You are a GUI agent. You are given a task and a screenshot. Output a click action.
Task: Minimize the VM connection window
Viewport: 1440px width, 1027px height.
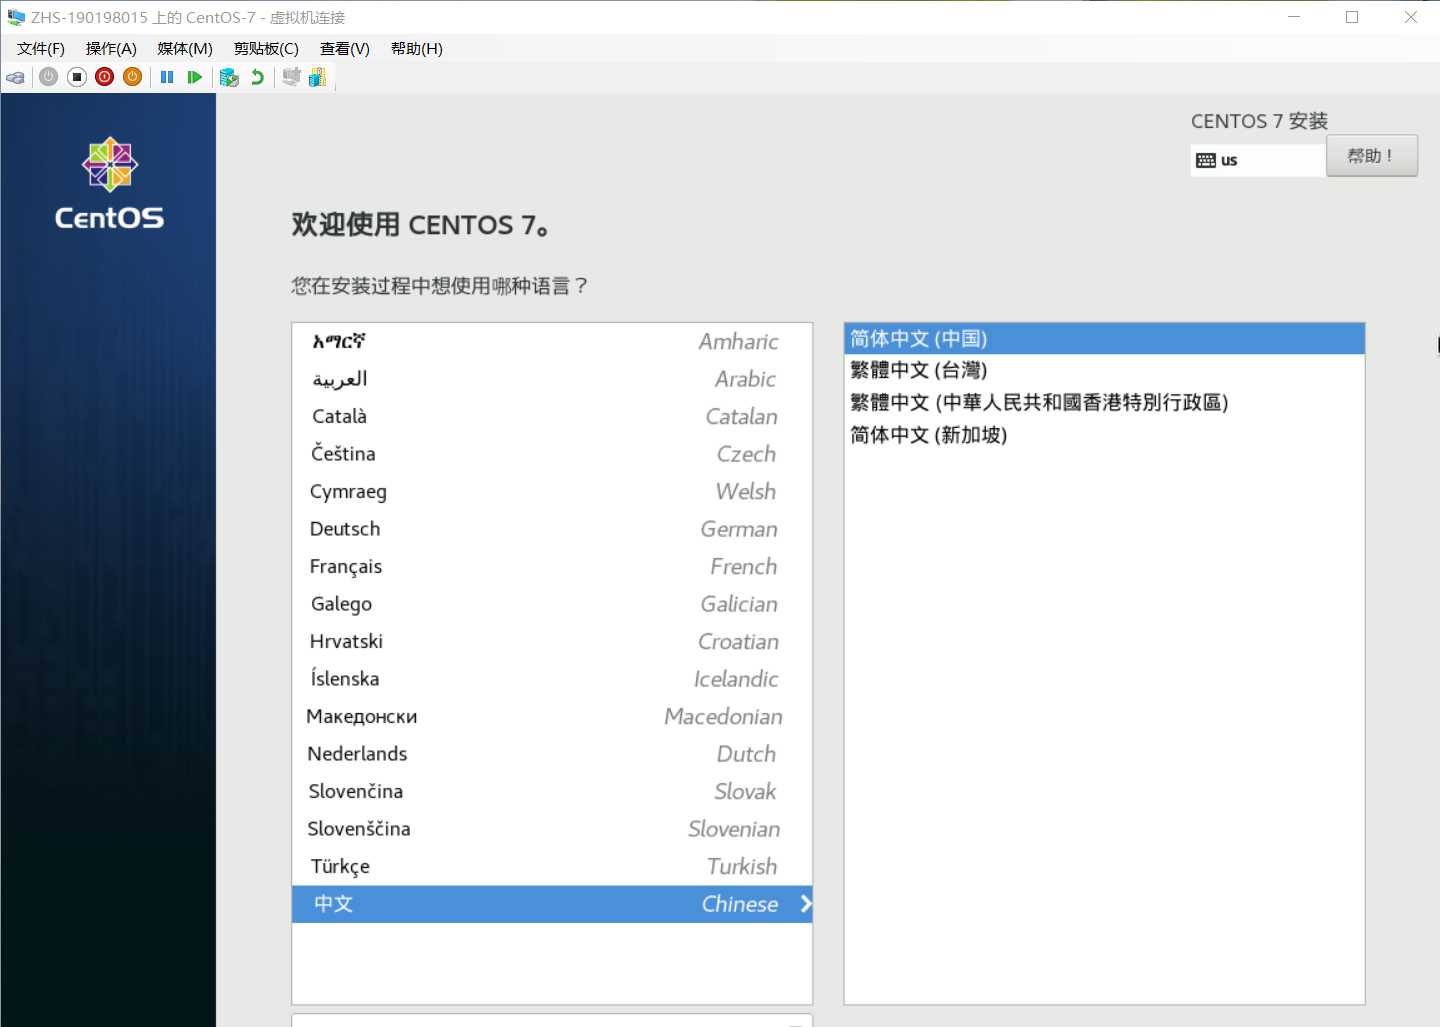tap(1294, 17)
